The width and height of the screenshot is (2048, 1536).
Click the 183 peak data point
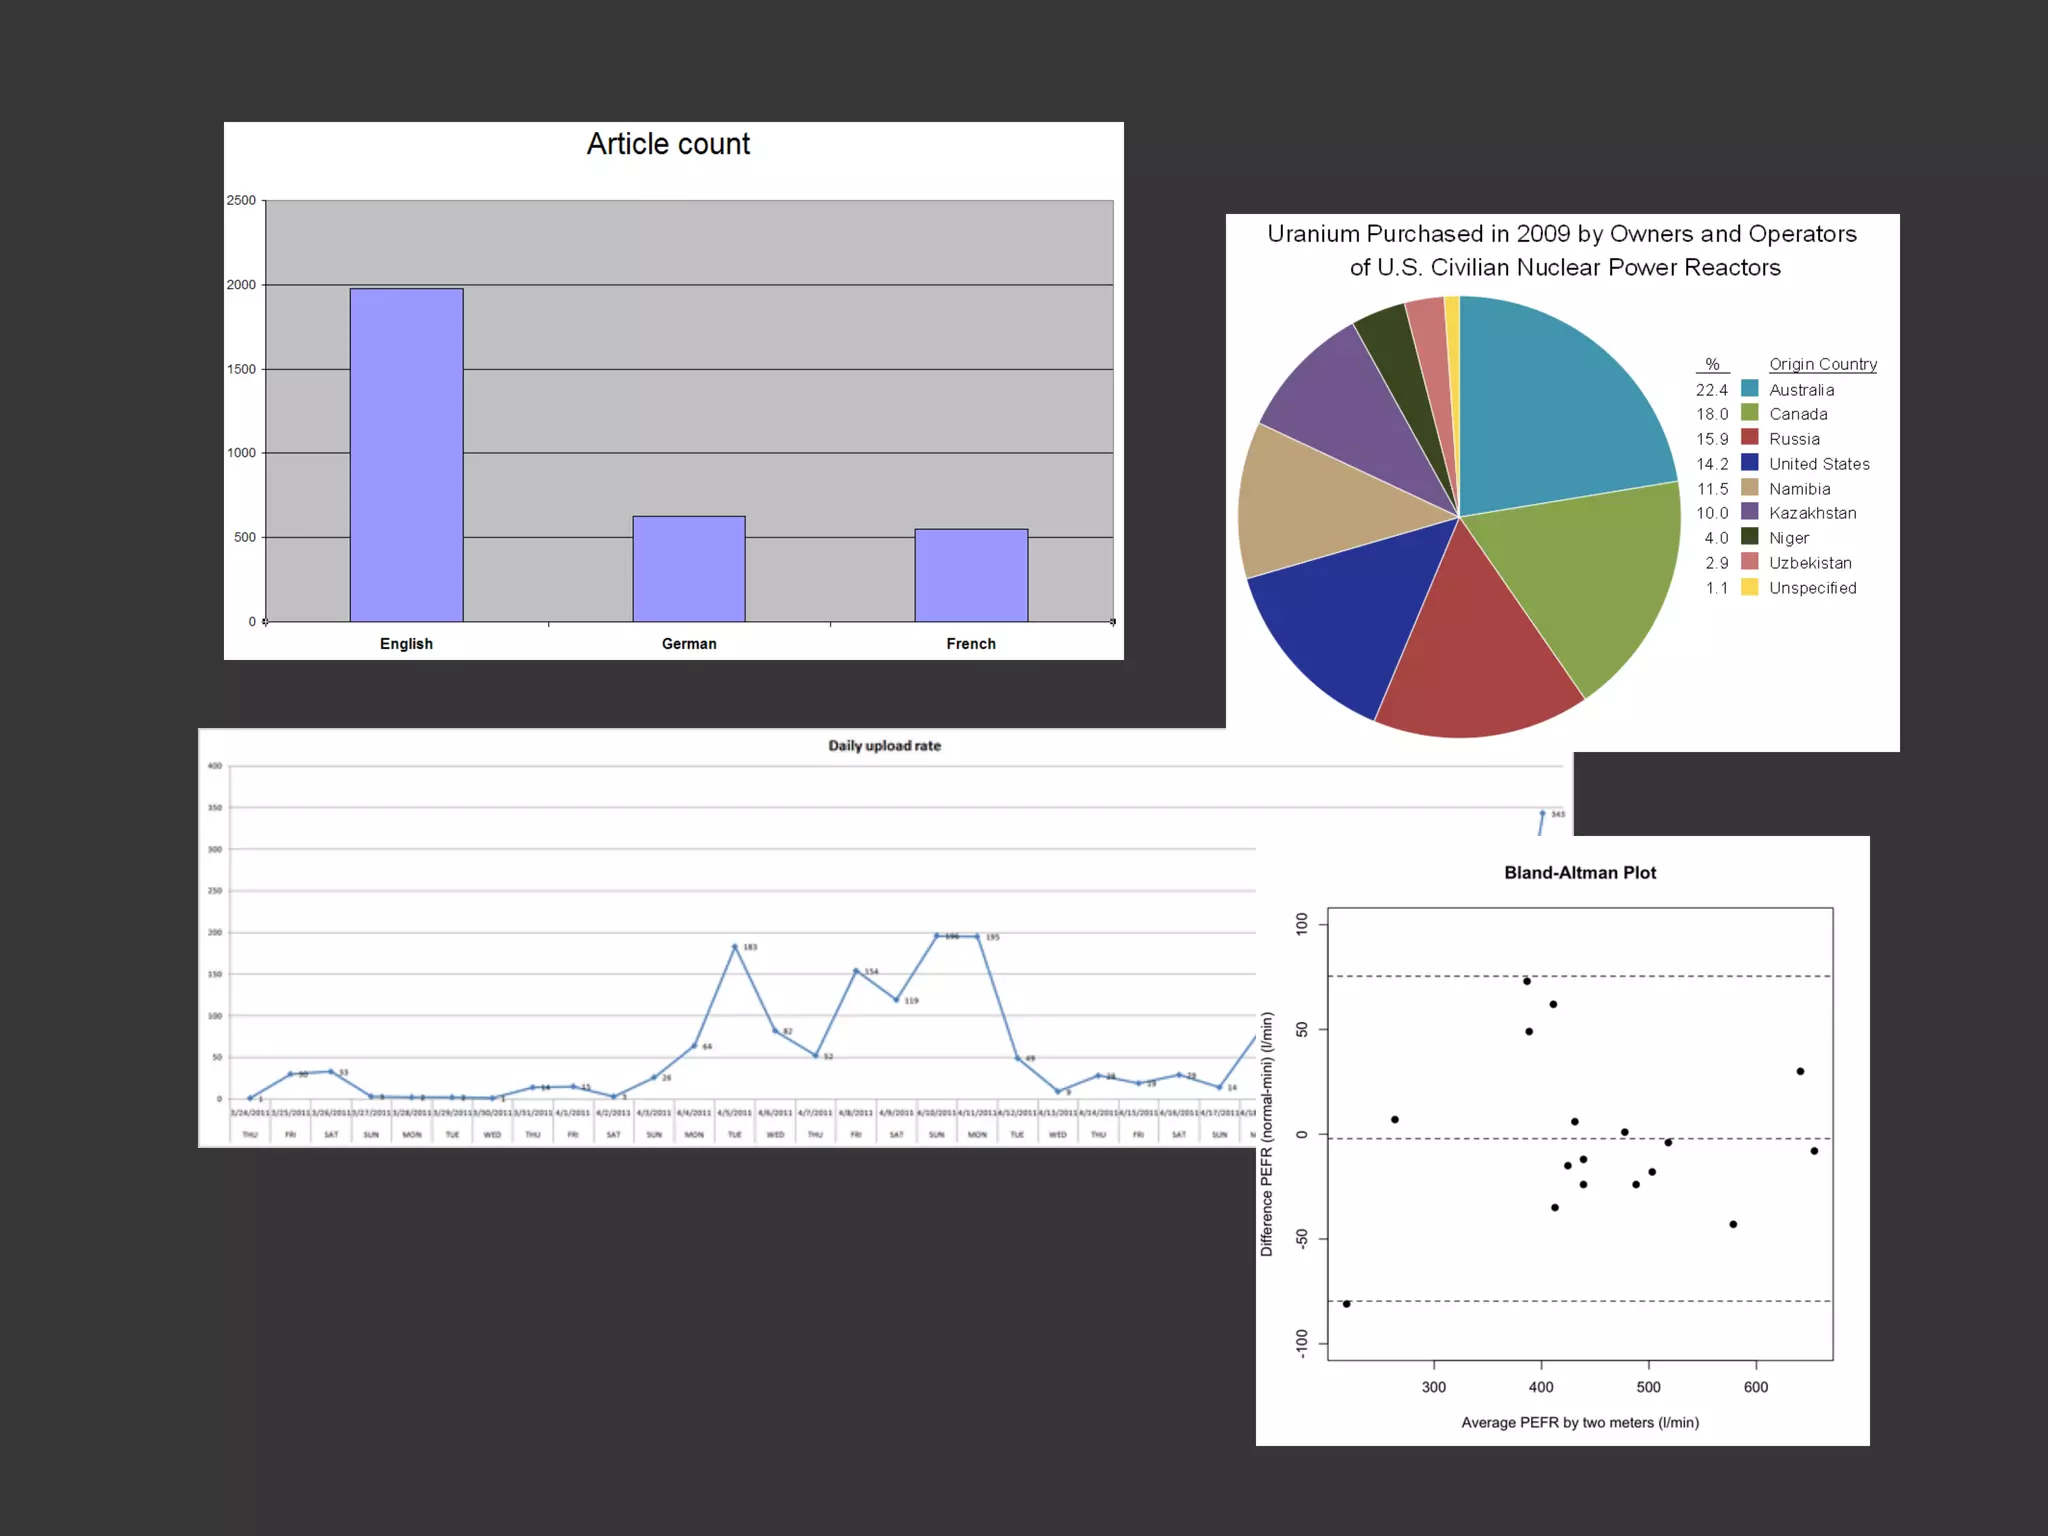[735, 946]
